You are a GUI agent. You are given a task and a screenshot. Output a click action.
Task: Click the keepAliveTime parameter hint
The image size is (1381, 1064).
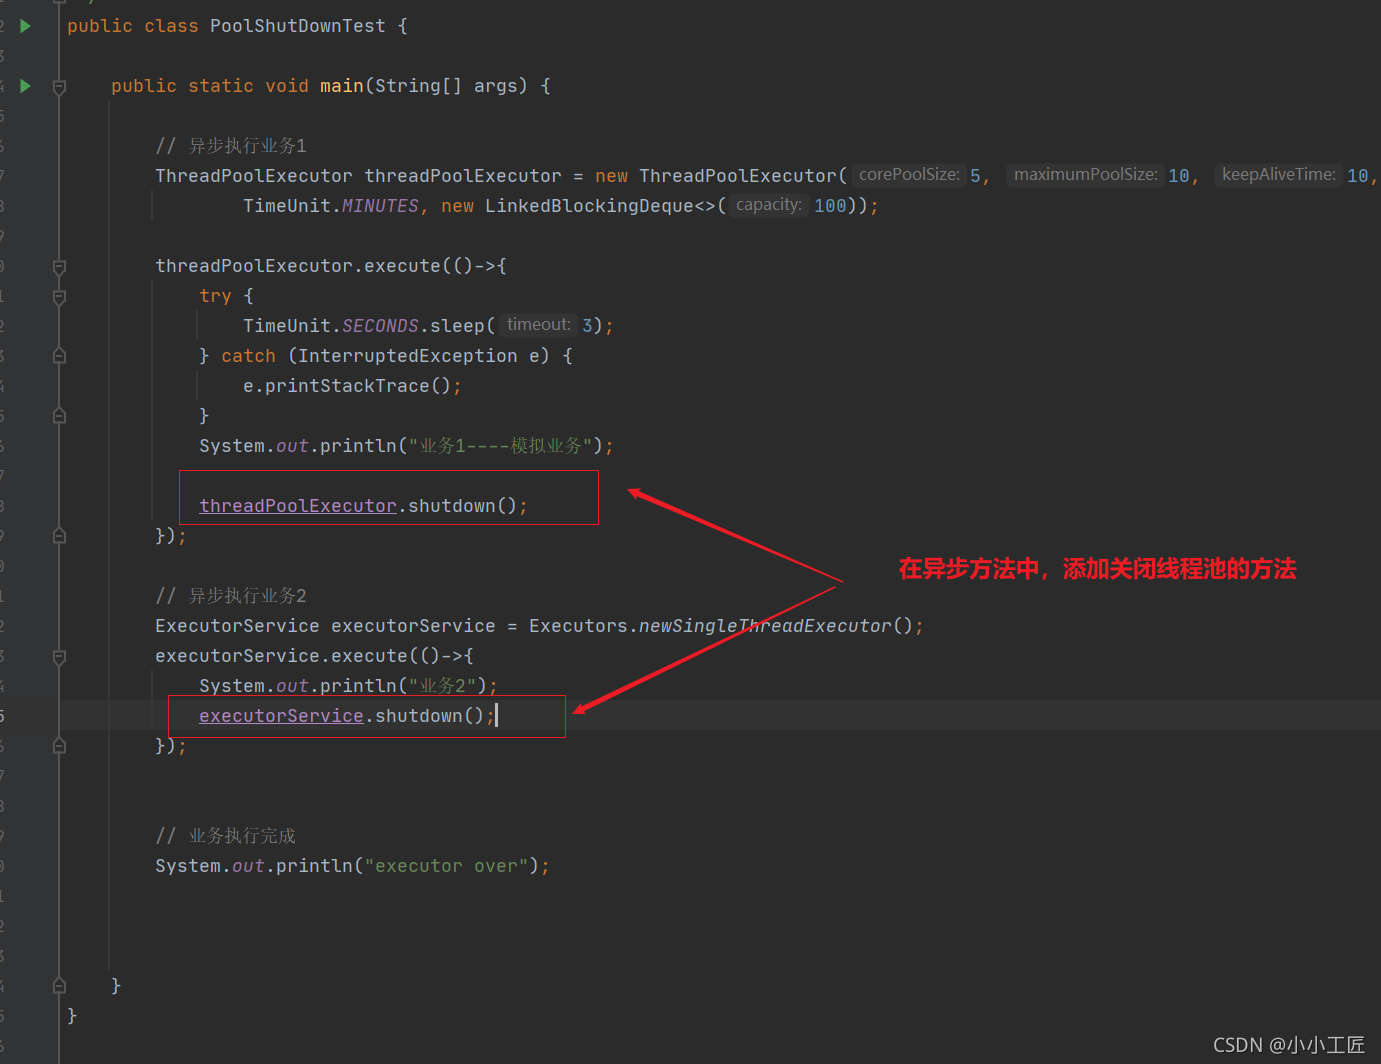click(x=1278, y=175)
